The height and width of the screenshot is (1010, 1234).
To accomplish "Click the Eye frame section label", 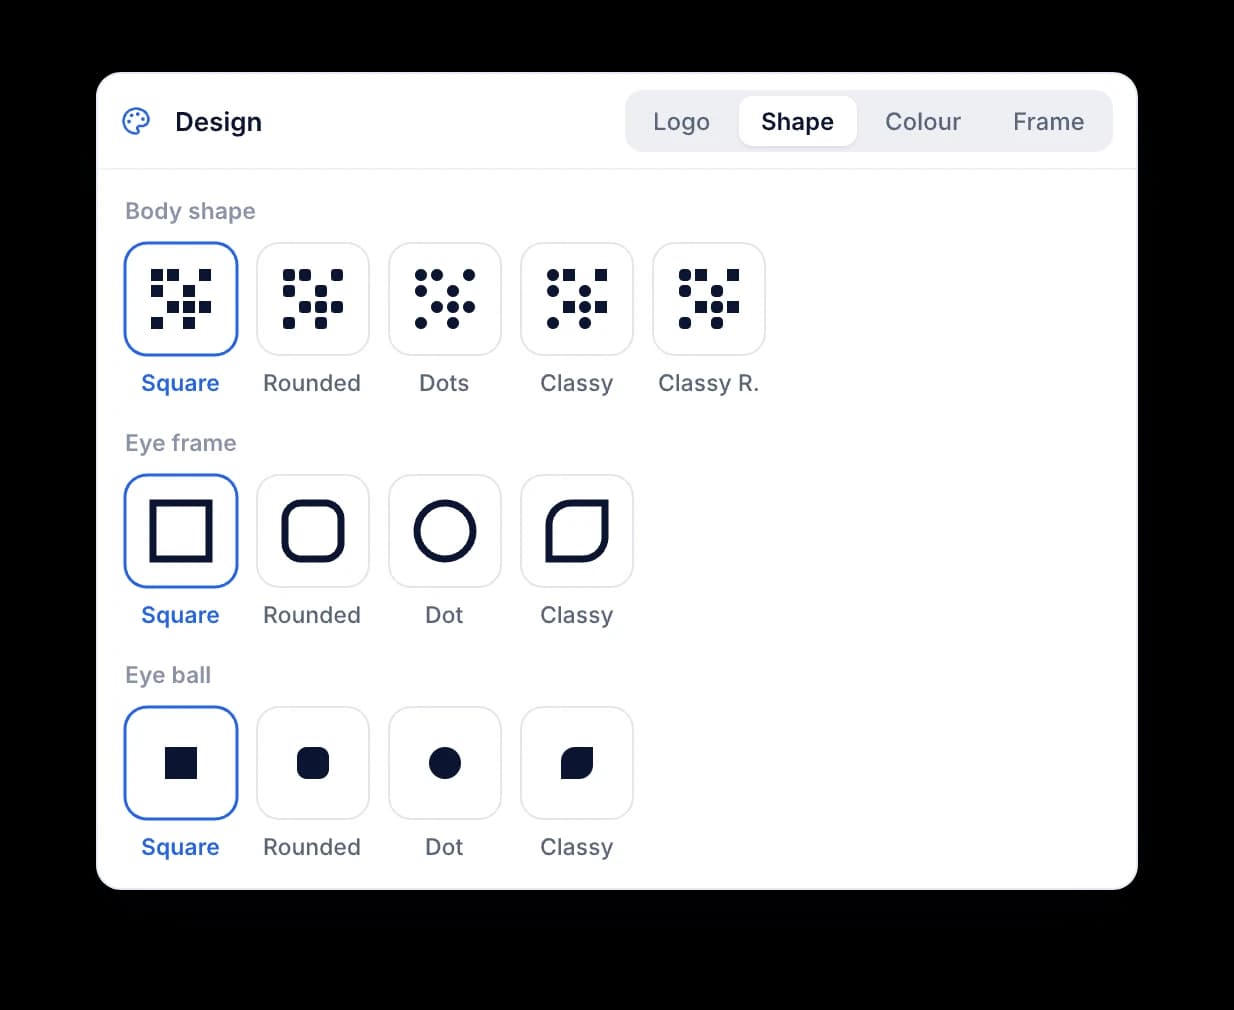I will click(x=181, y=443).
